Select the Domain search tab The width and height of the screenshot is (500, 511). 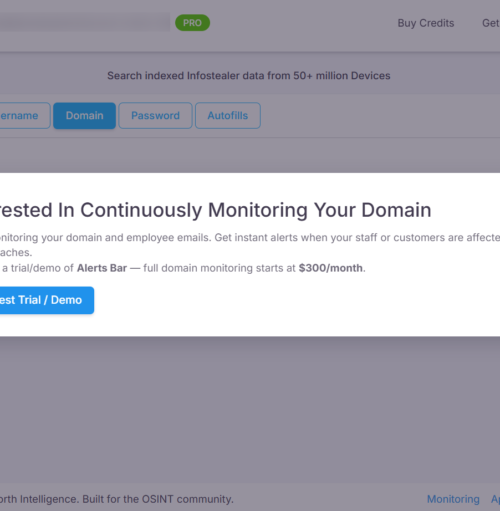pos(84,116)
